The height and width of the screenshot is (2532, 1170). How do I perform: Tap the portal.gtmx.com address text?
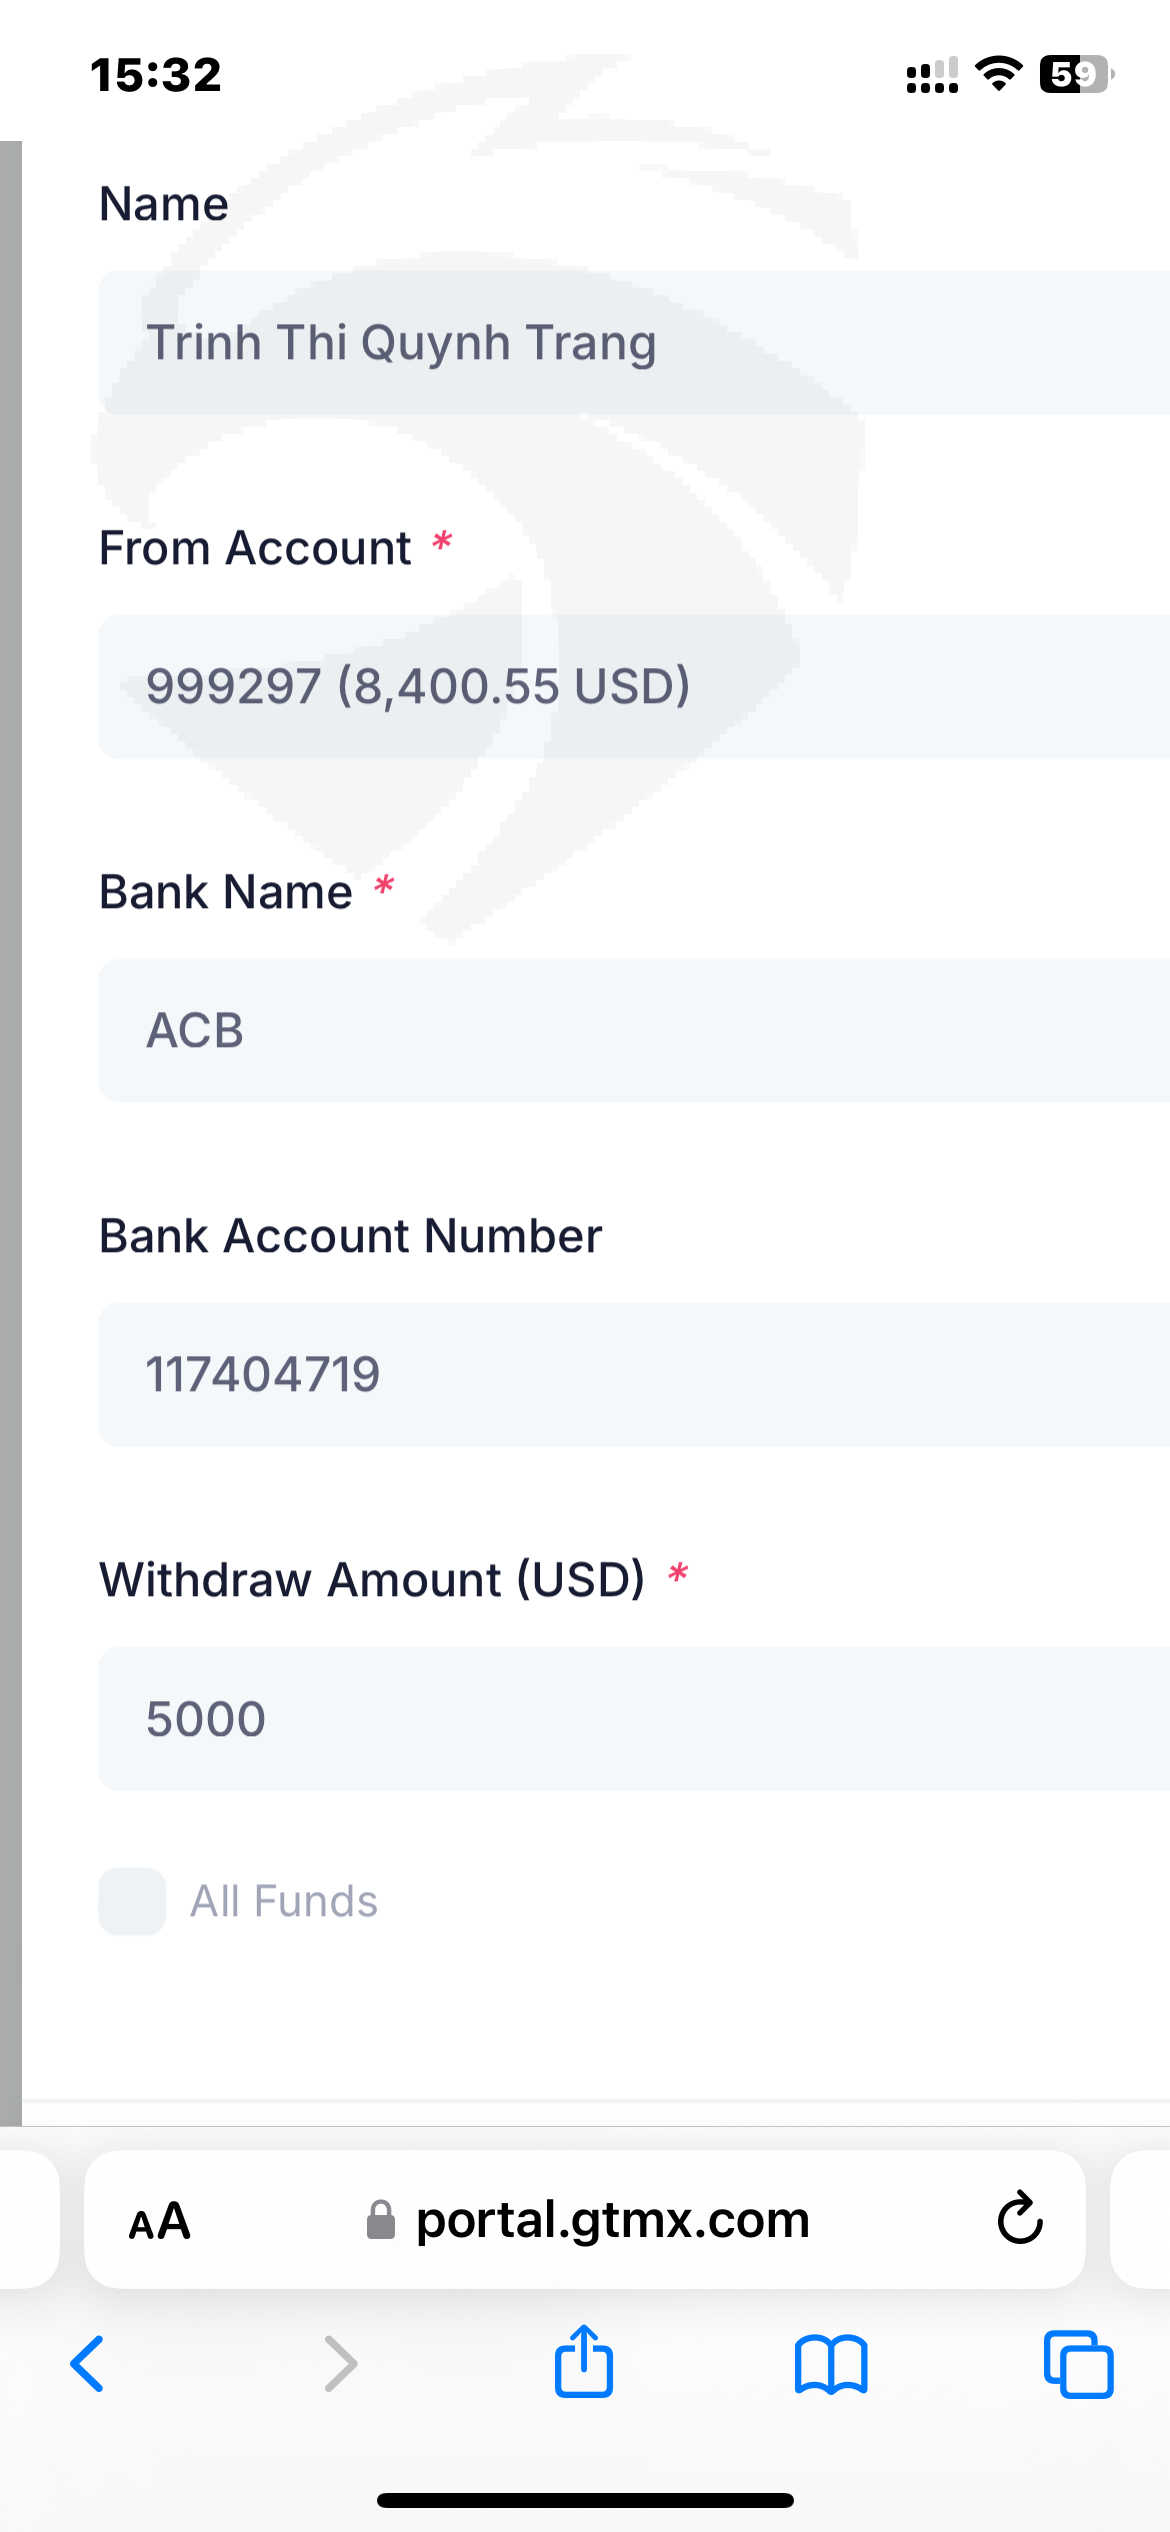612,2221
